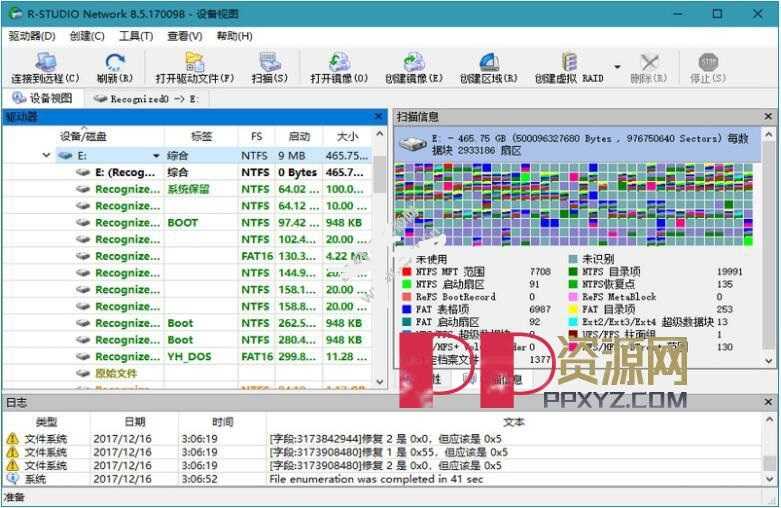Click the blue FAT table entries swatch
This screenshot has height=508, width=781.
click(406, 309)
